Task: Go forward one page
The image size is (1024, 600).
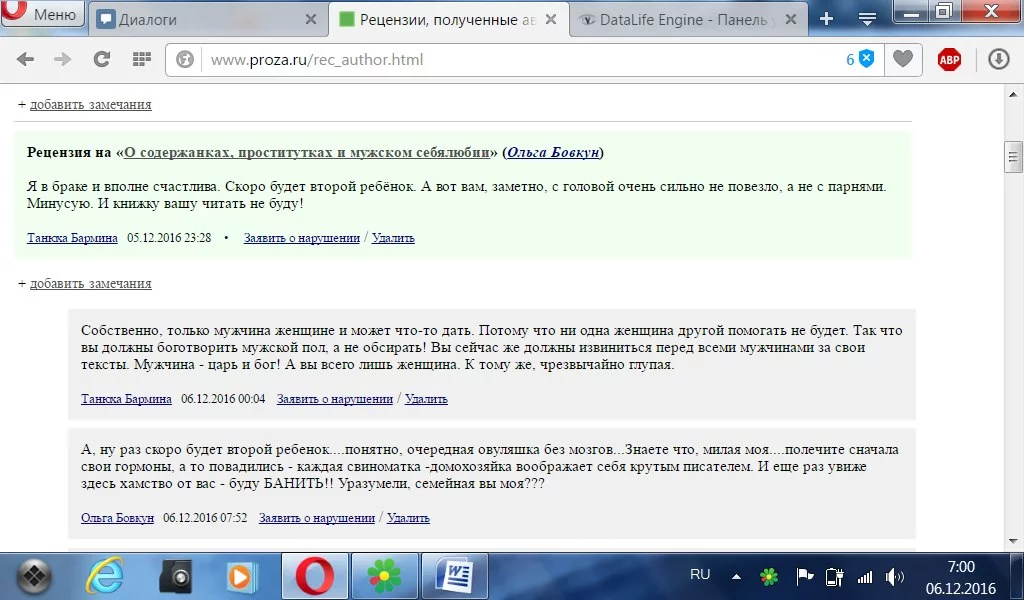Action: point(62,59)
